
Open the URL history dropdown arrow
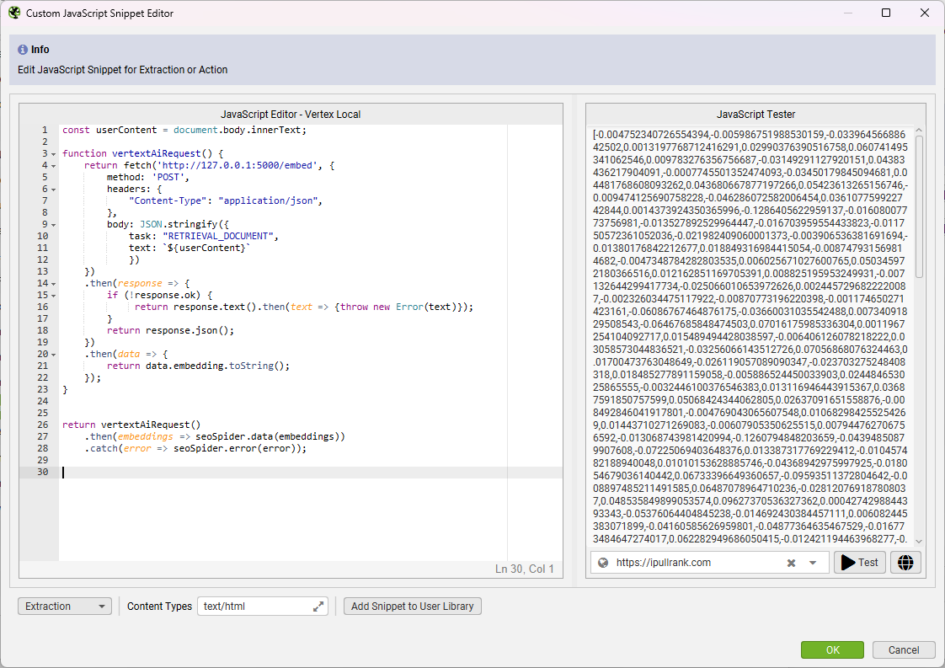(x=810, y=562)
